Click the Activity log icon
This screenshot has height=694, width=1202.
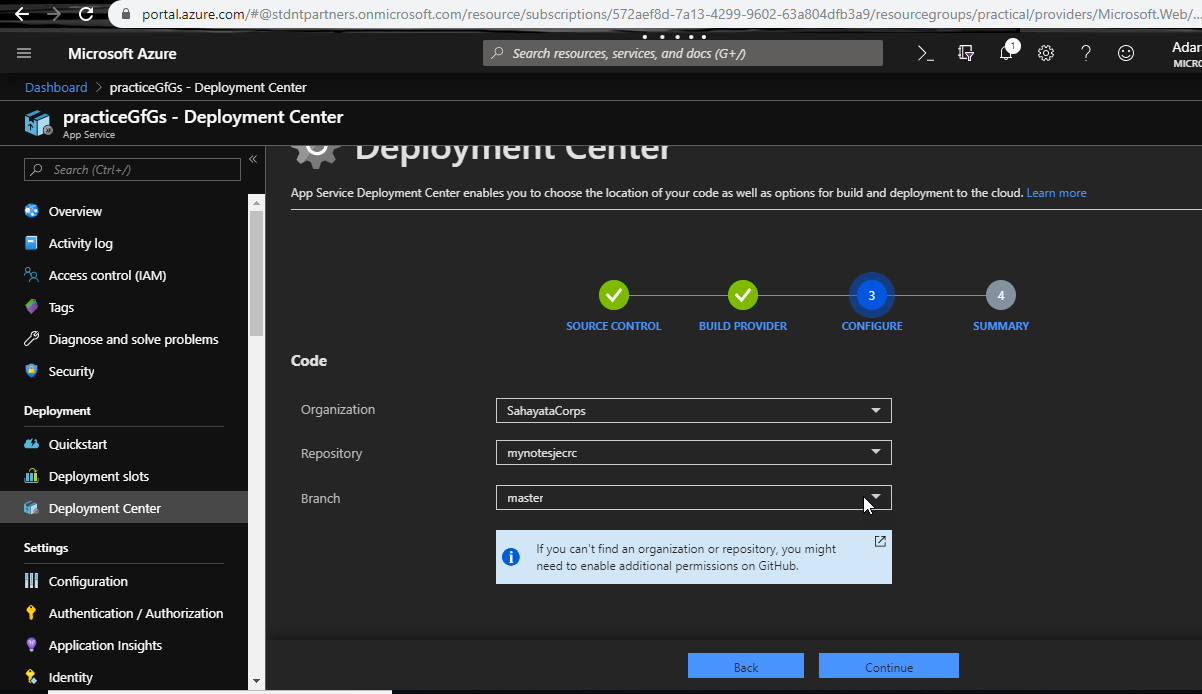(31, 243)
